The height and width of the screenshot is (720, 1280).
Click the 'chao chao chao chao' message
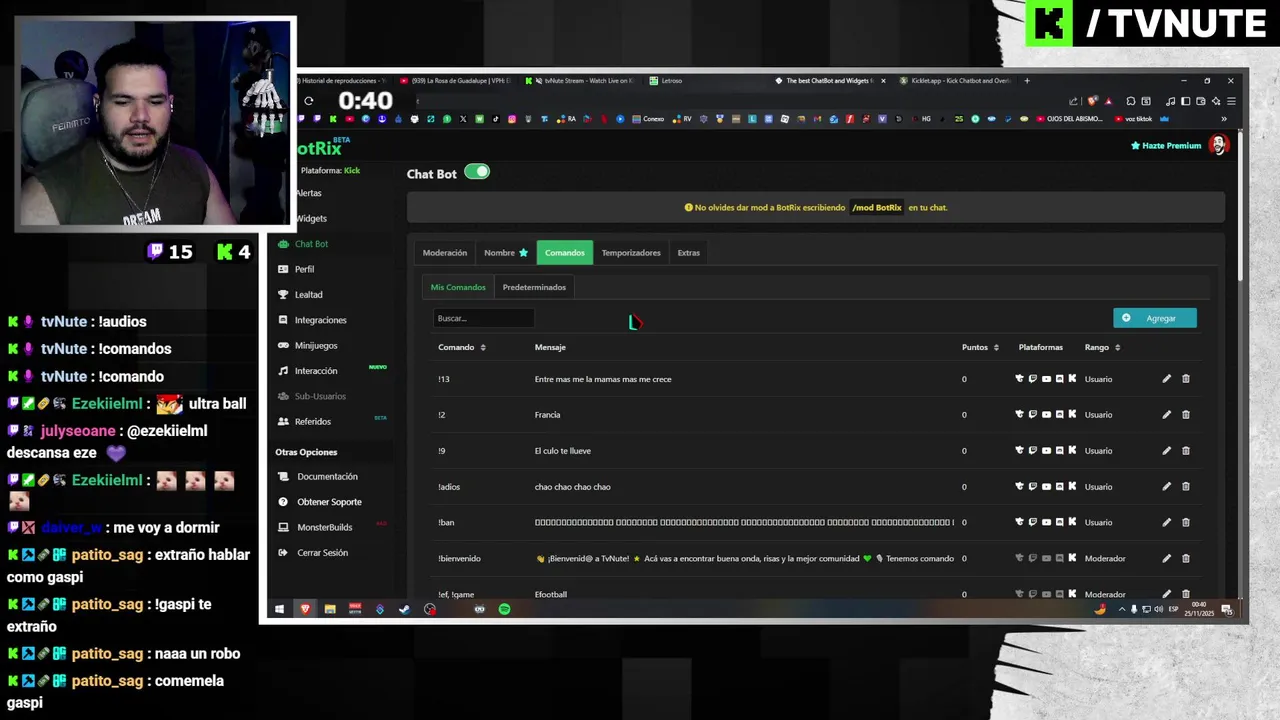[x=572, y=487]
